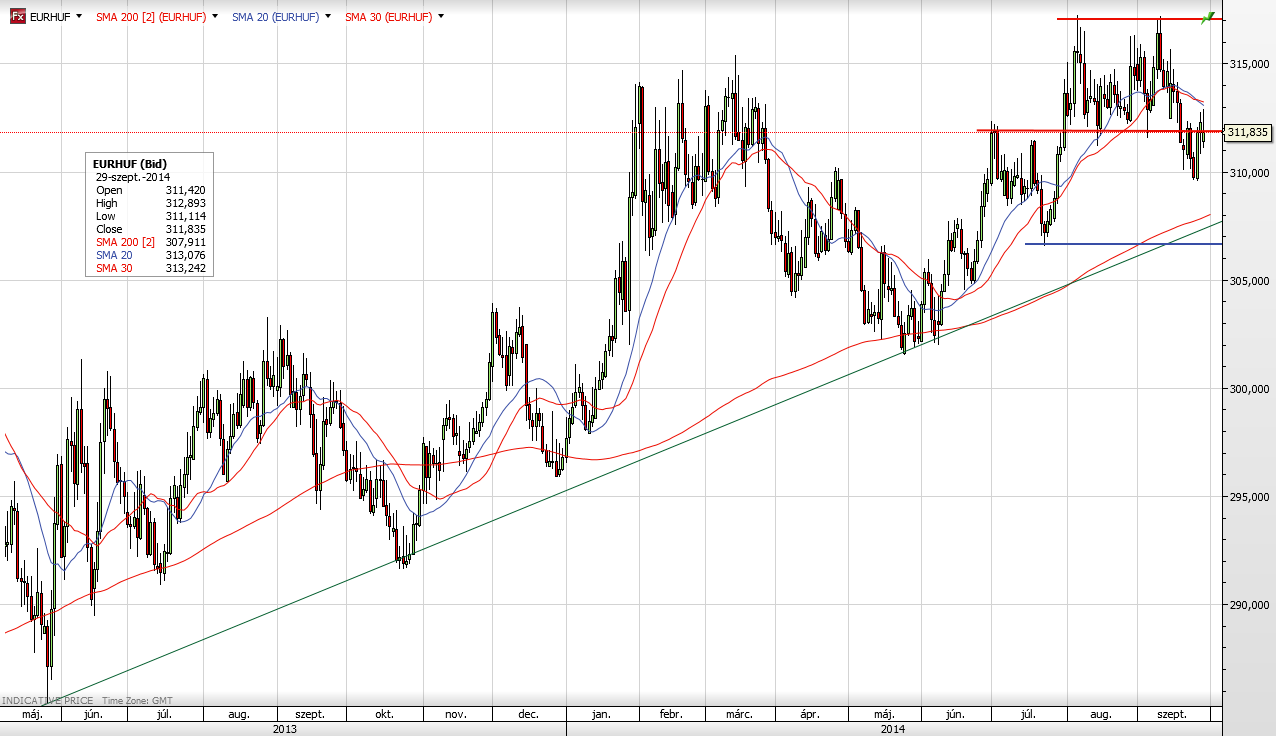The width and height of the screenshot is (1276, 736).
Task: Click the red Fx instrument icon
Action: tap(18, 17)
